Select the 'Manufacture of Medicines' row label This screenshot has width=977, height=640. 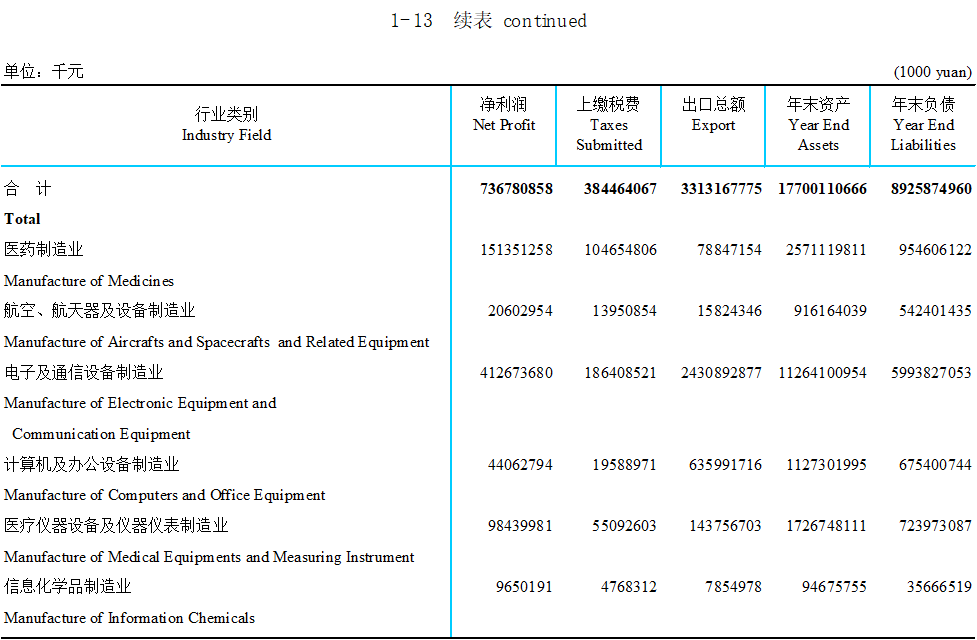pyautogui.click(x=89, y=281)
